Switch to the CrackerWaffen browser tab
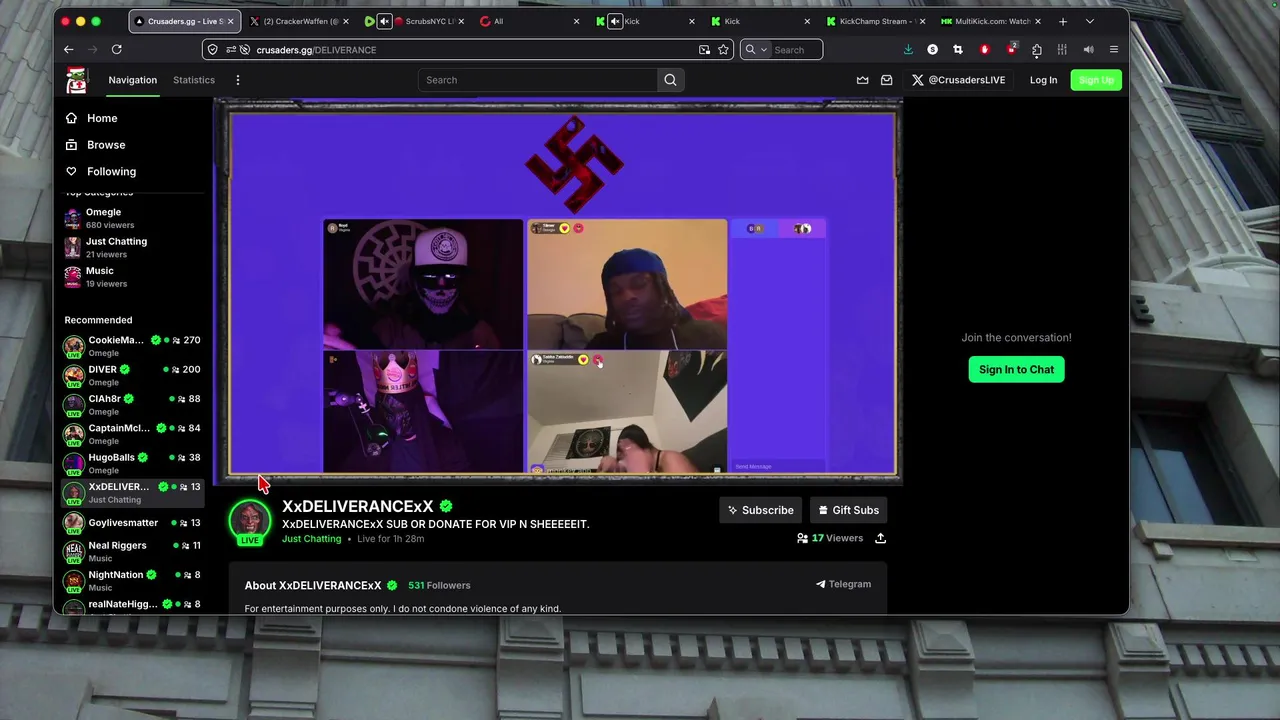 tap(297, 21)
